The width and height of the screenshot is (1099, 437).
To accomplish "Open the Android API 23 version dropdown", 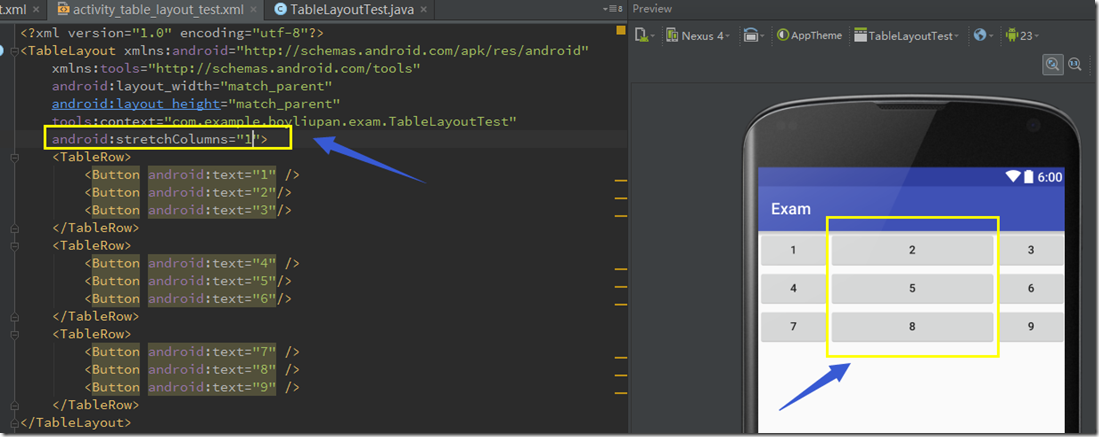I will tap(1022, 36).
